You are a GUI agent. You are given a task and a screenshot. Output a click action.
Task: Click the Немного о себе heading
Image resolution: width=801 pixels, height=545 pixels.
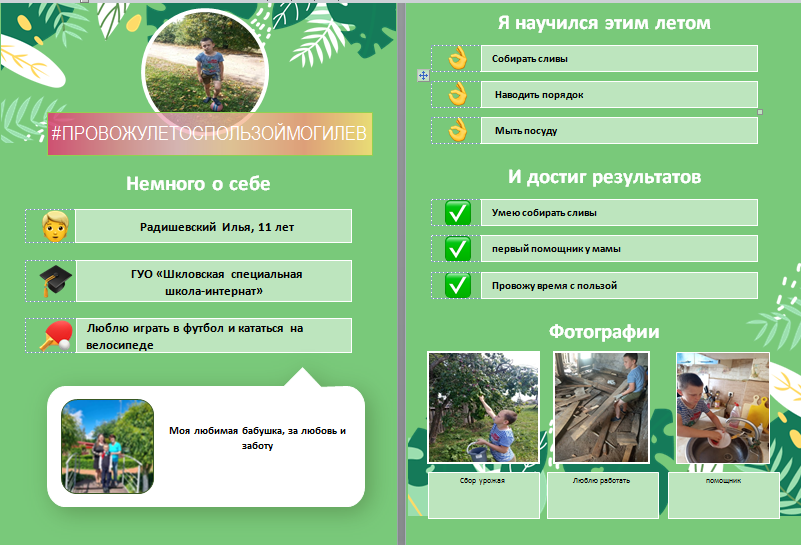pyautogui.click(x=198, y=183)
